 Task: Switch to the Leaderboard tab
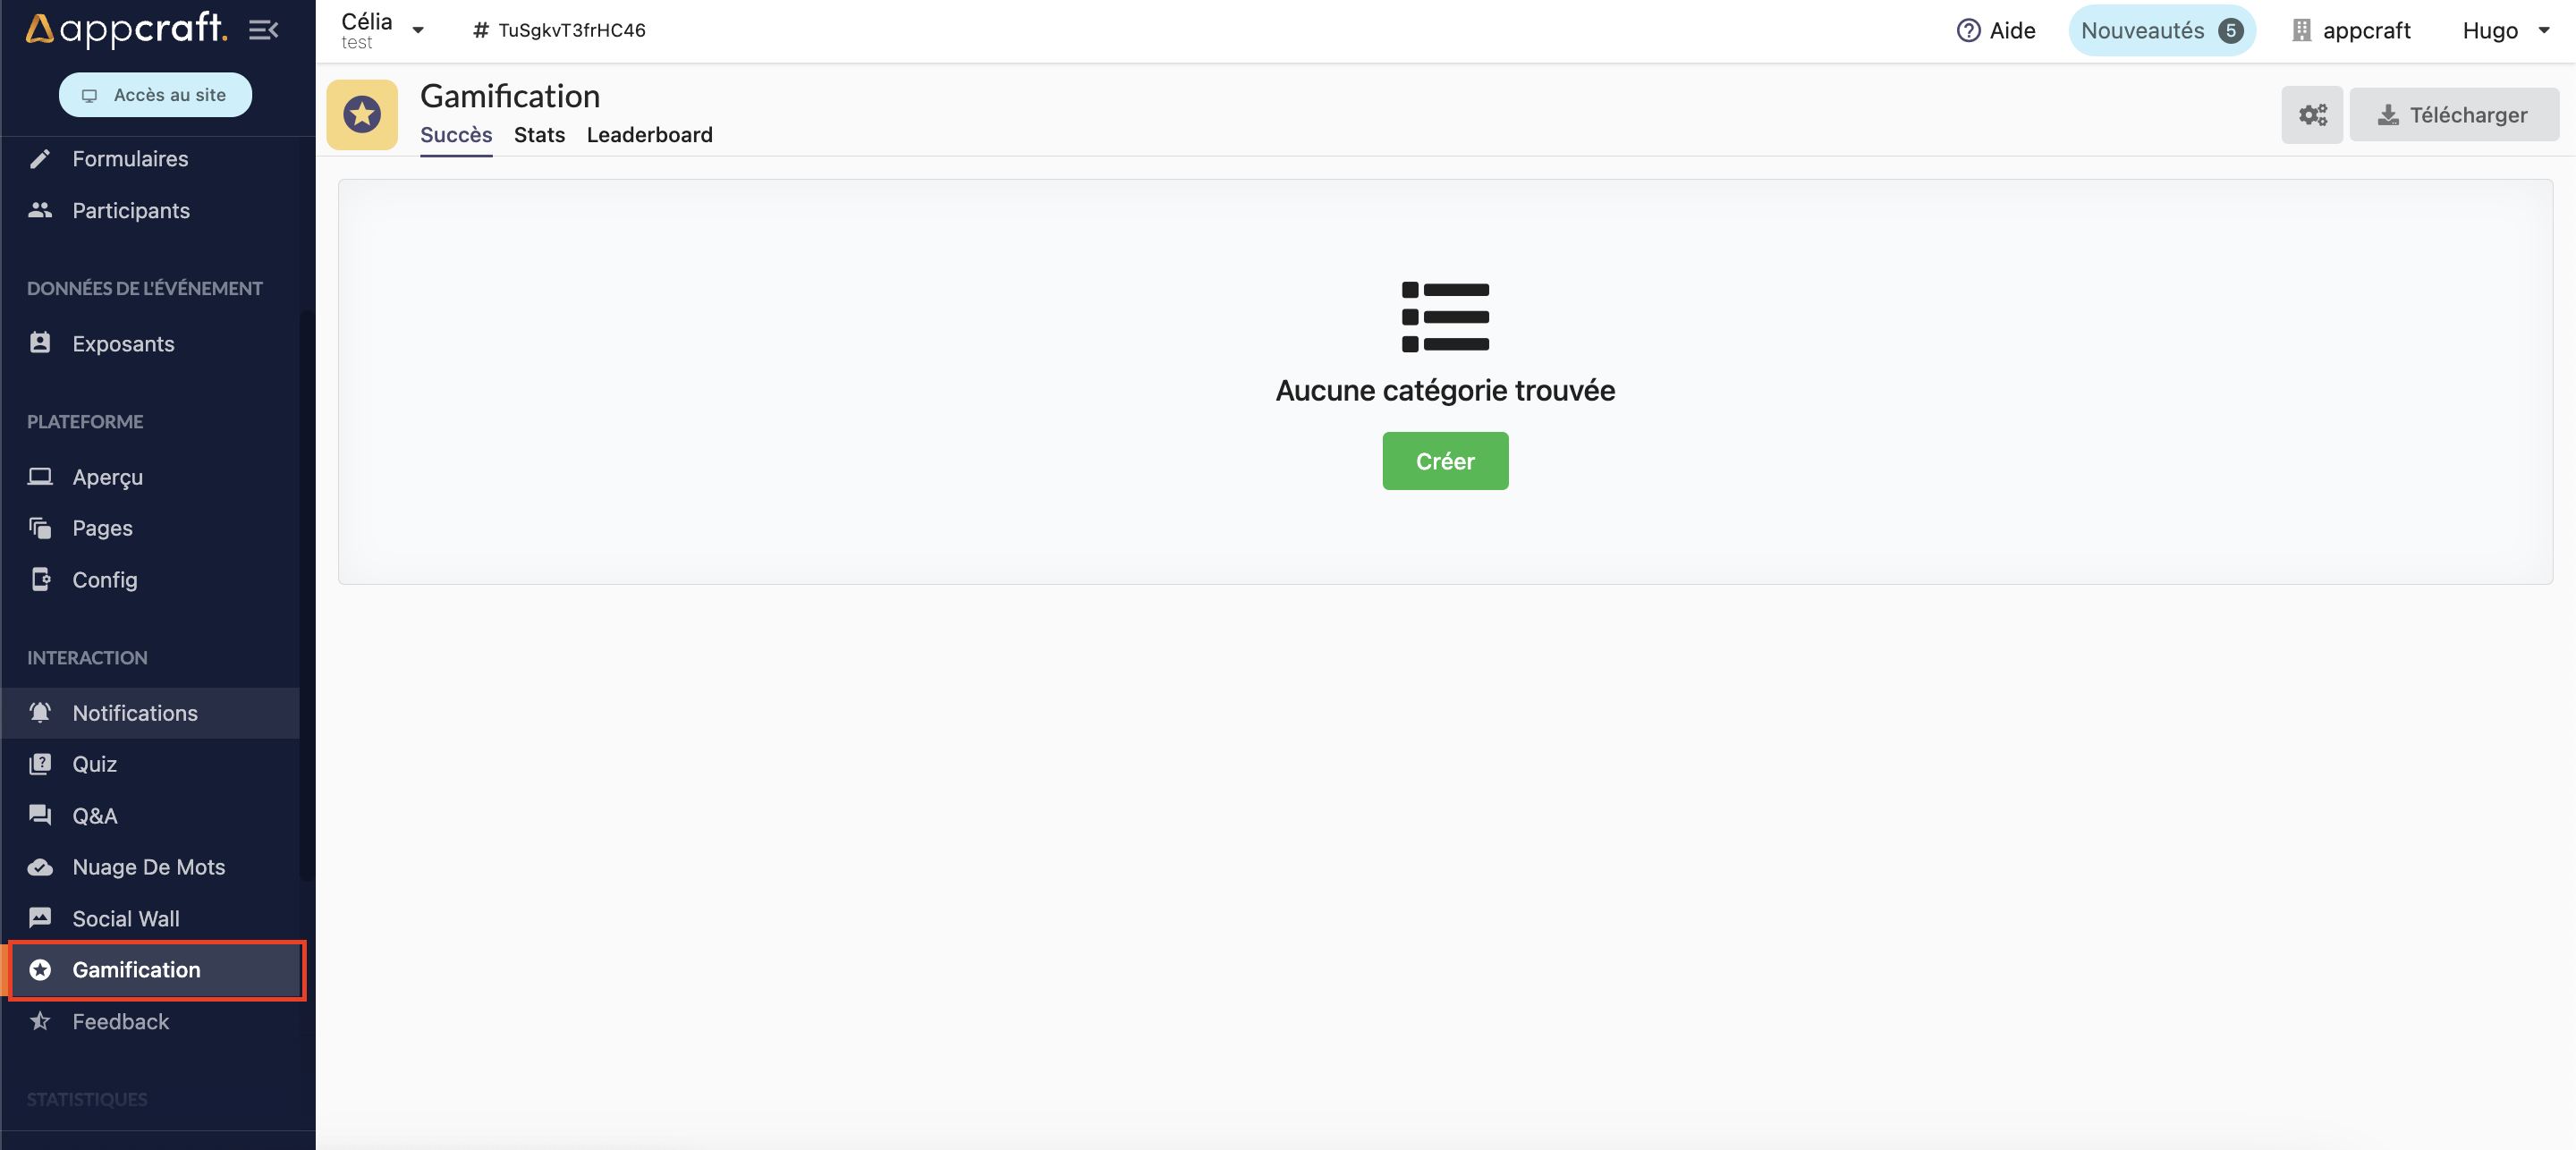(649, 135)
